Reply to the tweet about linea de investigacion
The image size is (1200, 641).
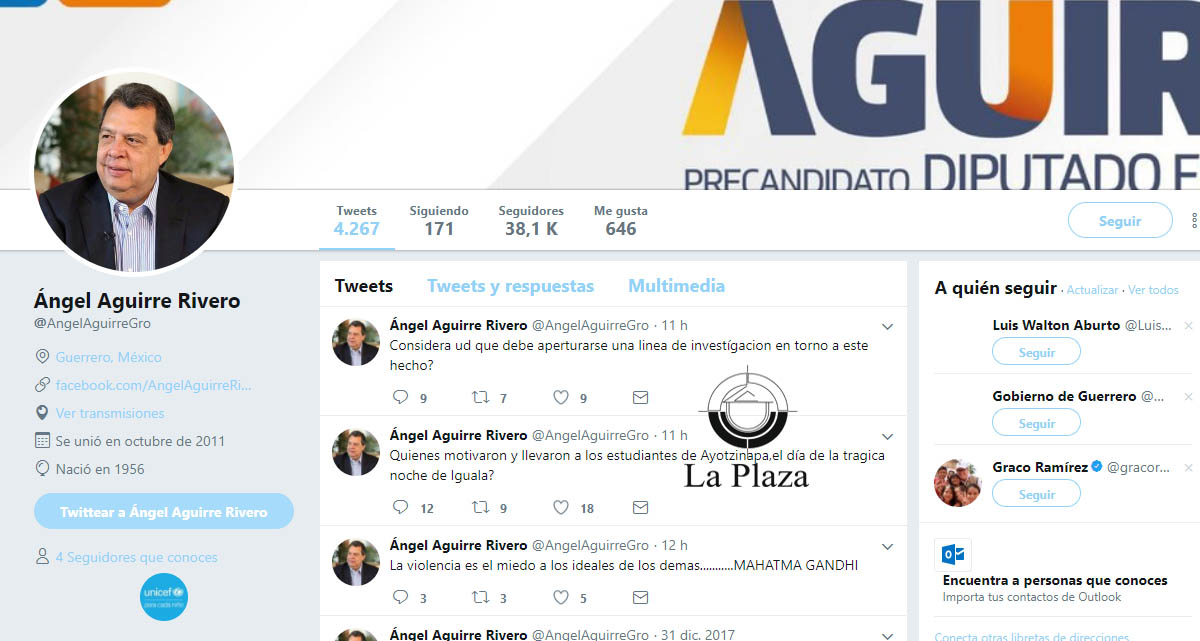(401, 397)
